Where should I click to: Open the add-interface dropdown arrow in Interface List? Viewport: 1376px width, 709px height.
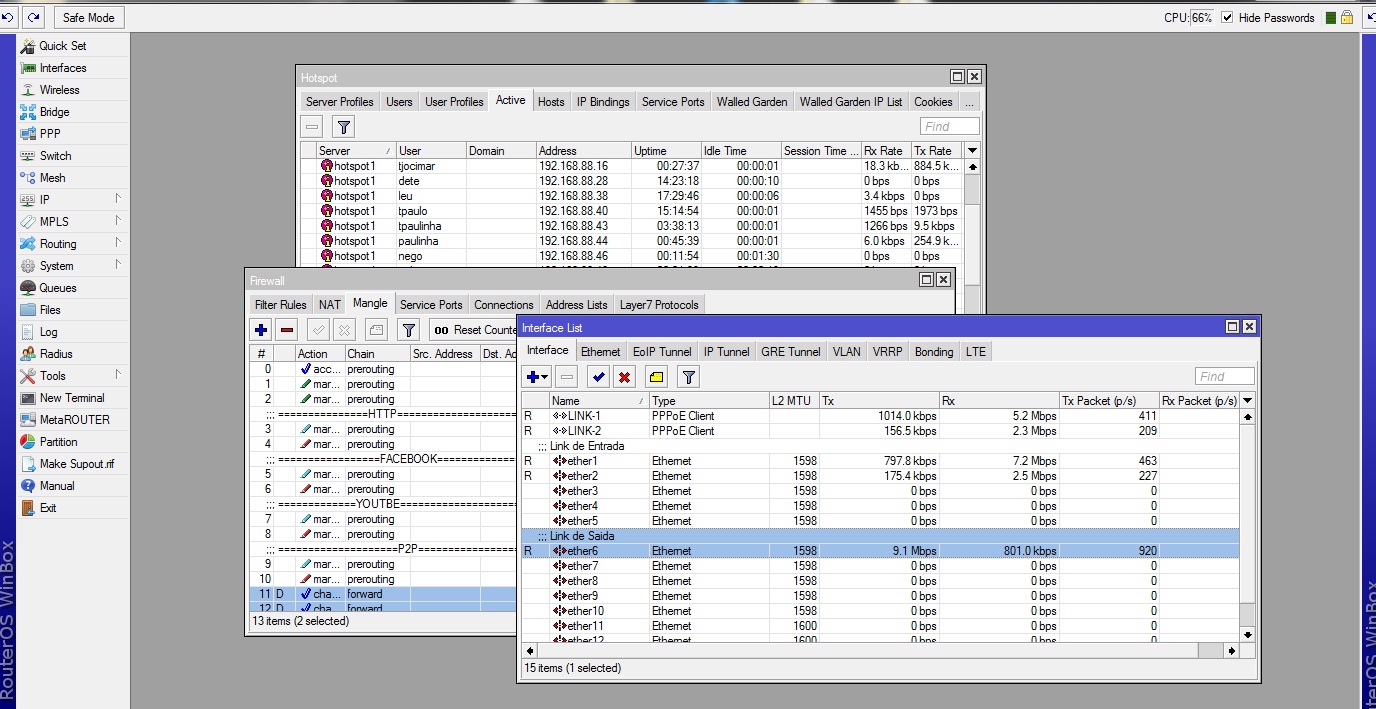point(545,377)
